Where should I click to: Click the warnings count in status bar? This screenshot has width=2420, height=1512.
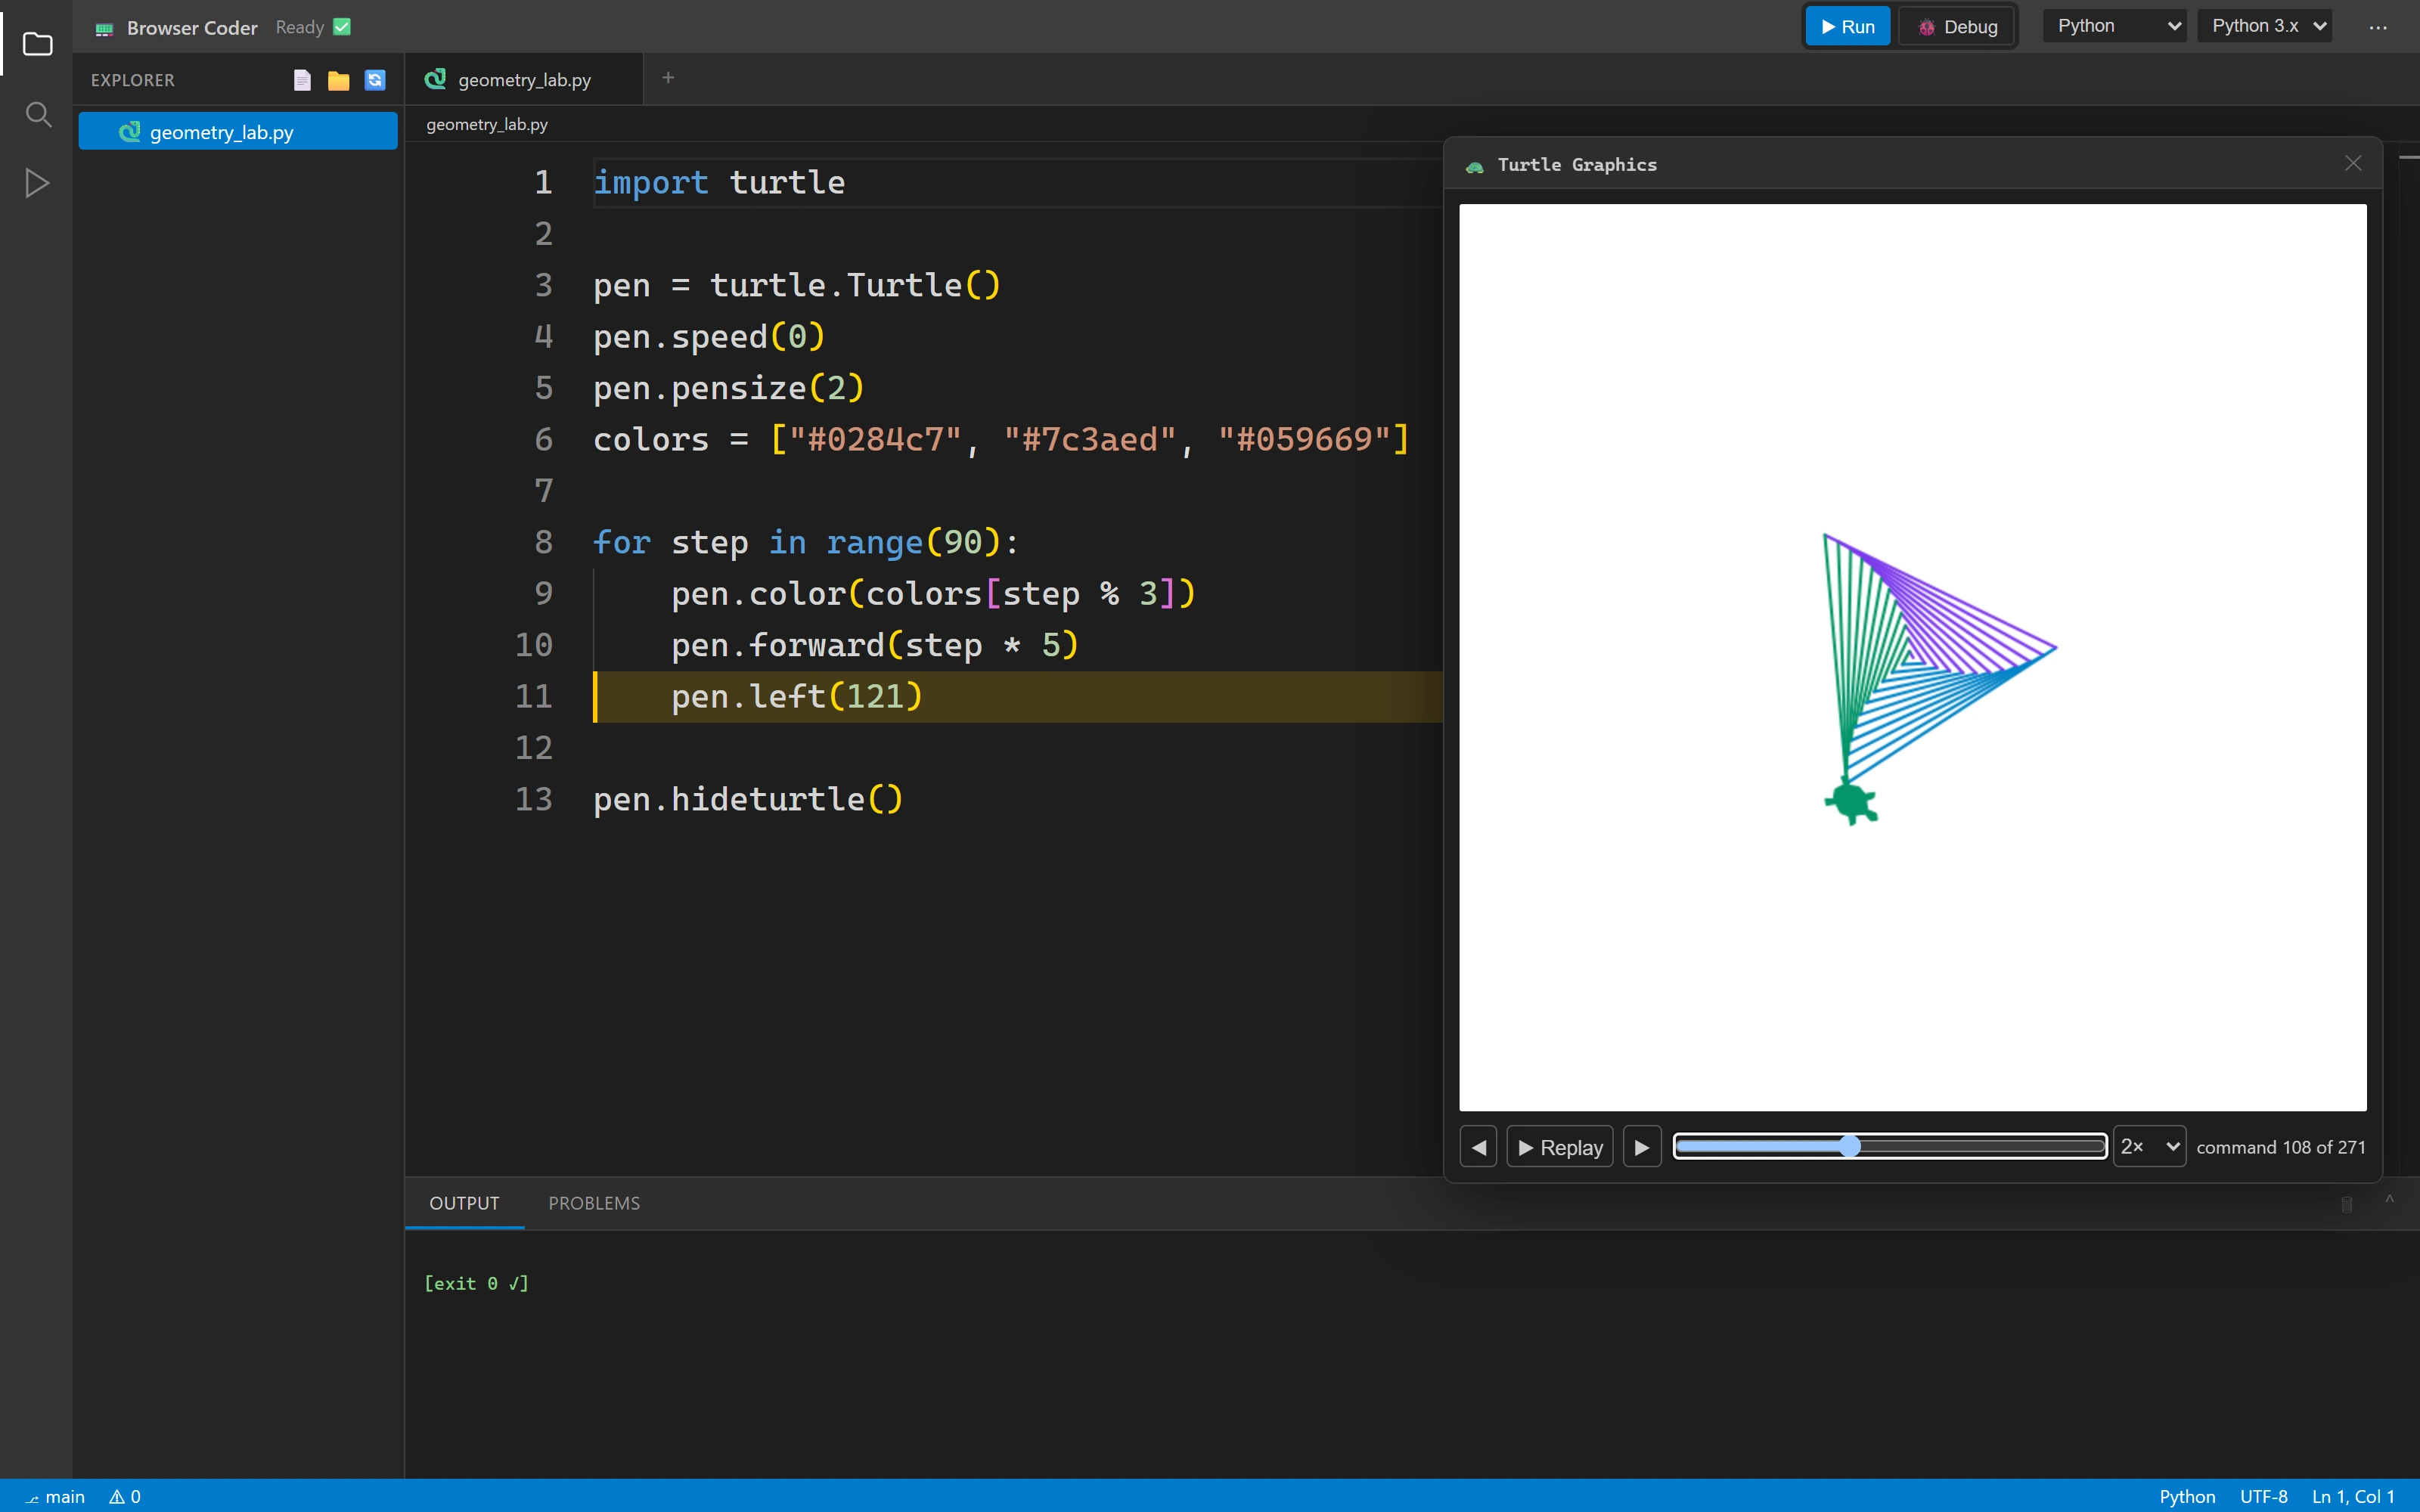(125, 1497)
